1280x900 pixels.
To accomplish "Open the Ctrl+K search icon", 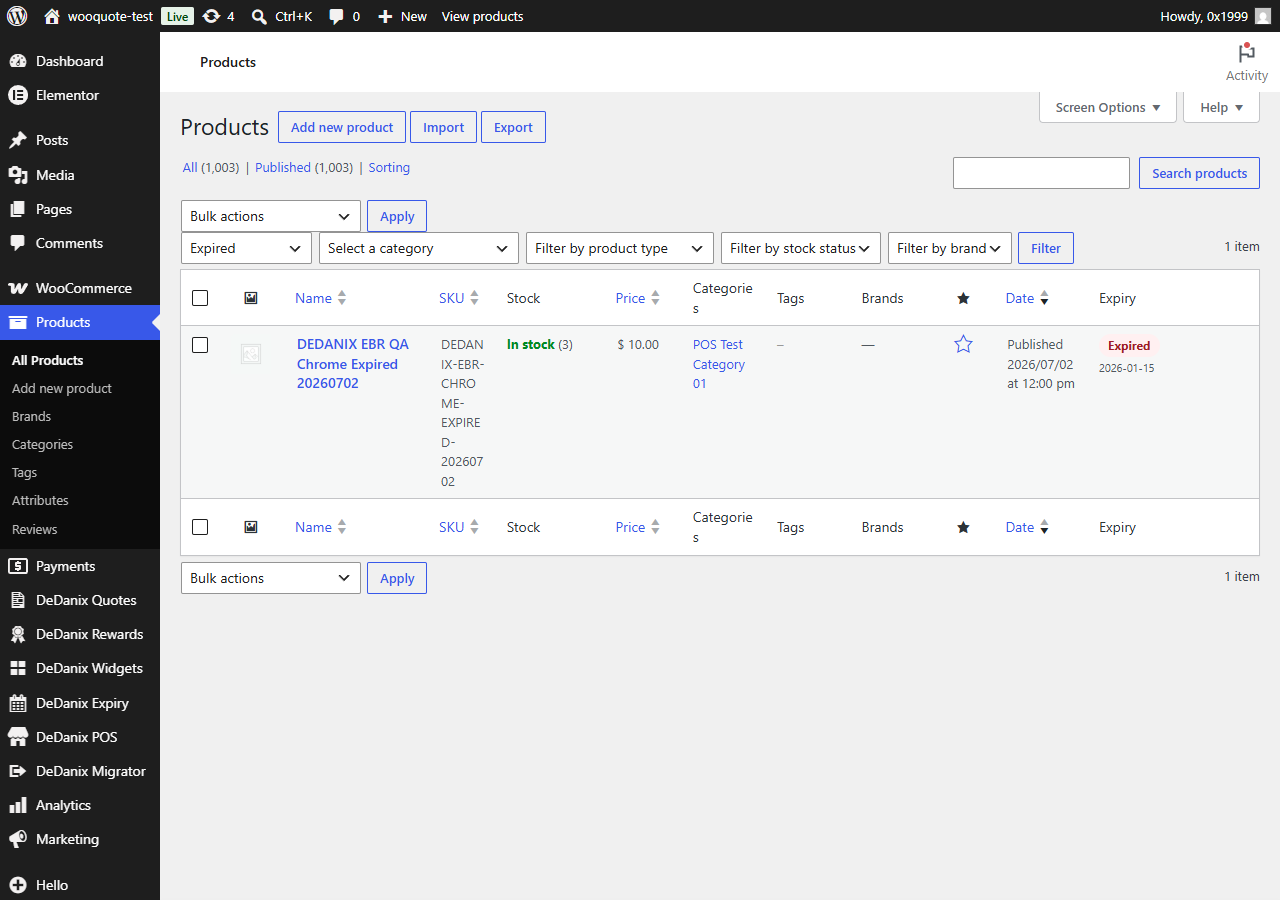I will [x=259, y=16].
